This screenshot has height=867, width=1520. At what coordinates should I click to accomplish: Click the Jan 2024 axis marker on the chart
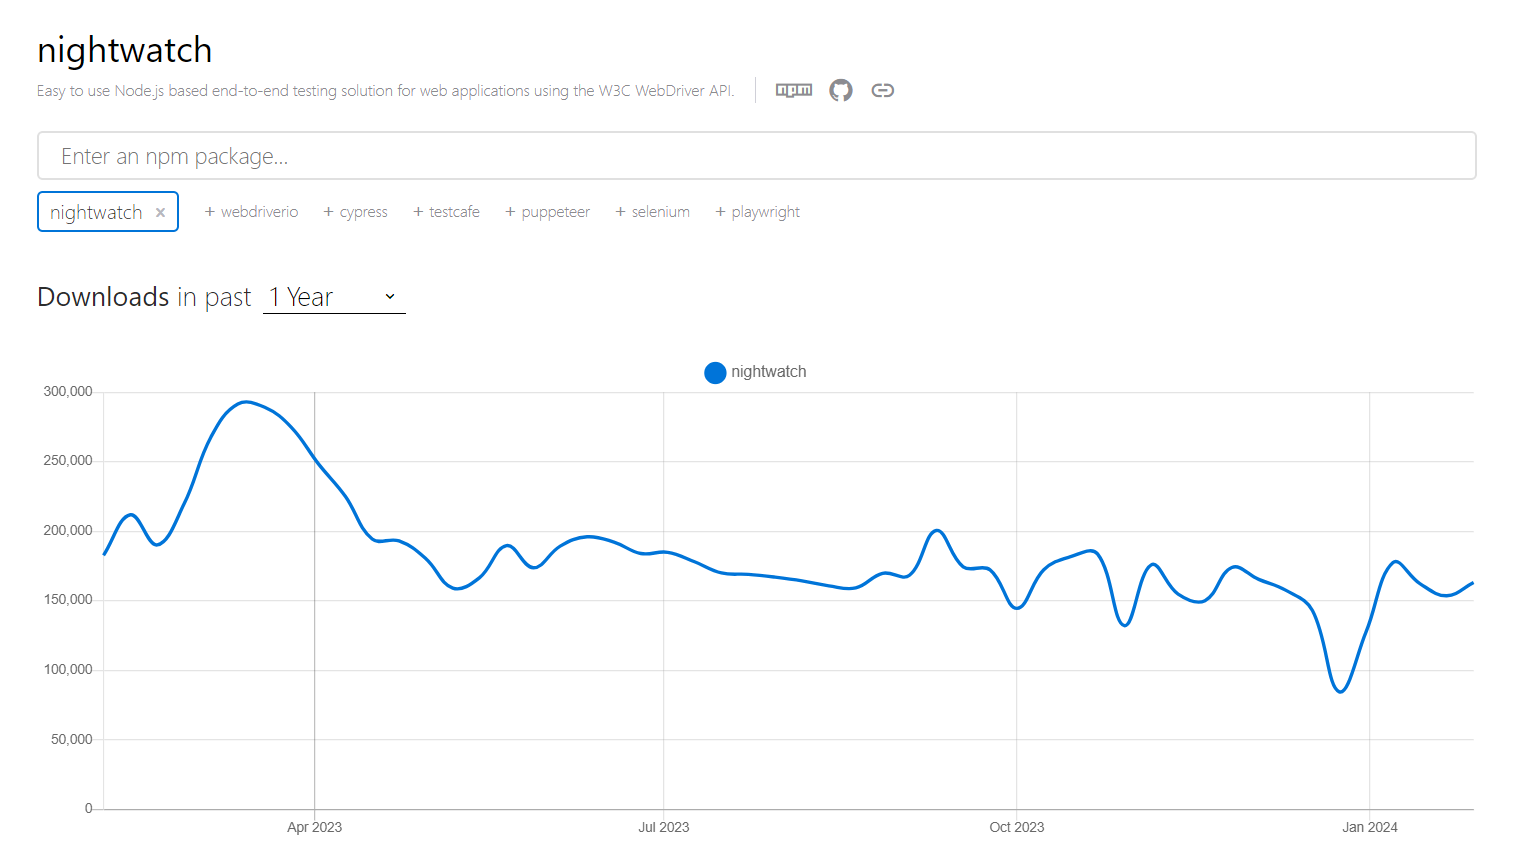pos(1369,827)
